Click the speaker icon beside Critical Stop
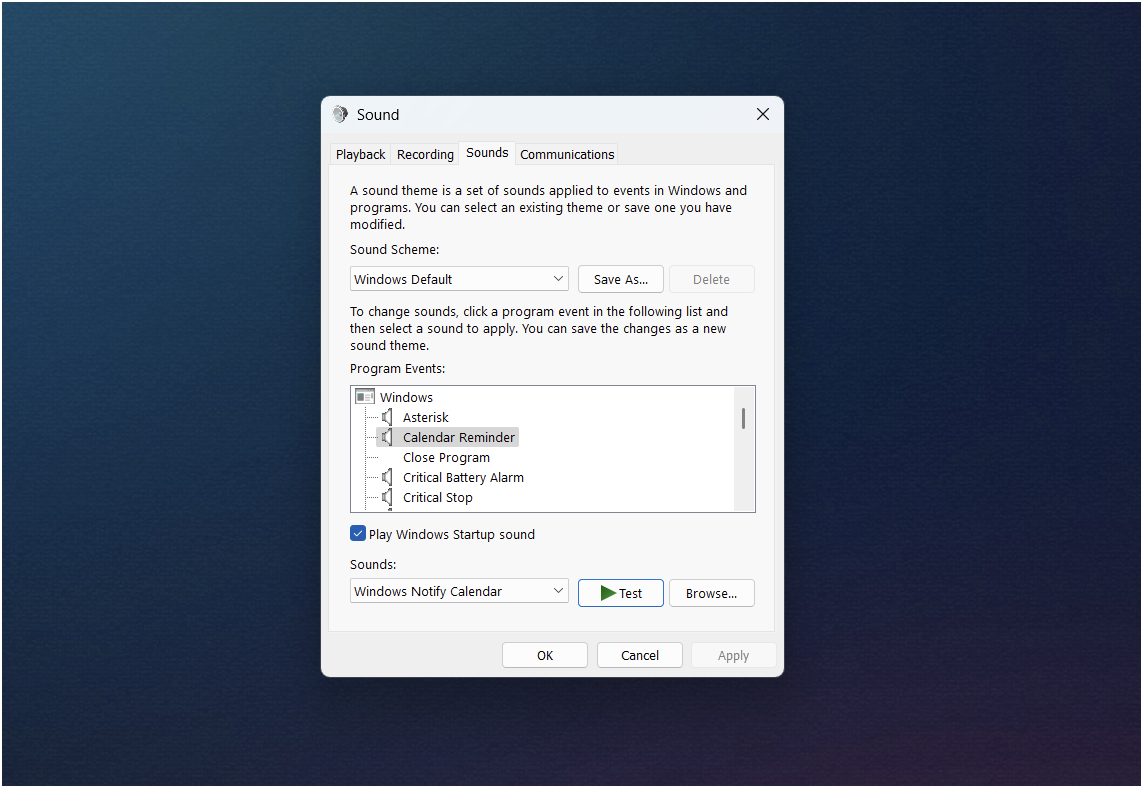Image resolution: width=1143 pixels, height=788 pixels. click(x=387, y=497)
